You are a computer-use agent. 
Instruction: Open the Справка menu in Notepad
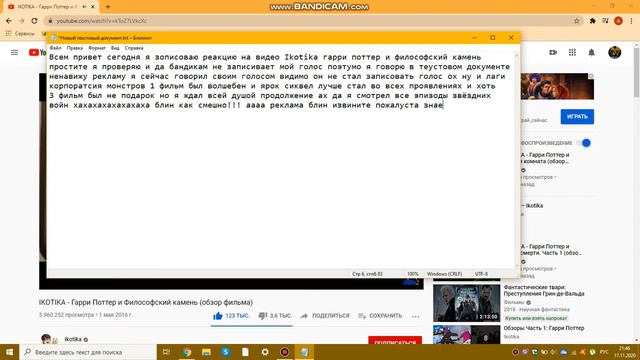[134, 48]
